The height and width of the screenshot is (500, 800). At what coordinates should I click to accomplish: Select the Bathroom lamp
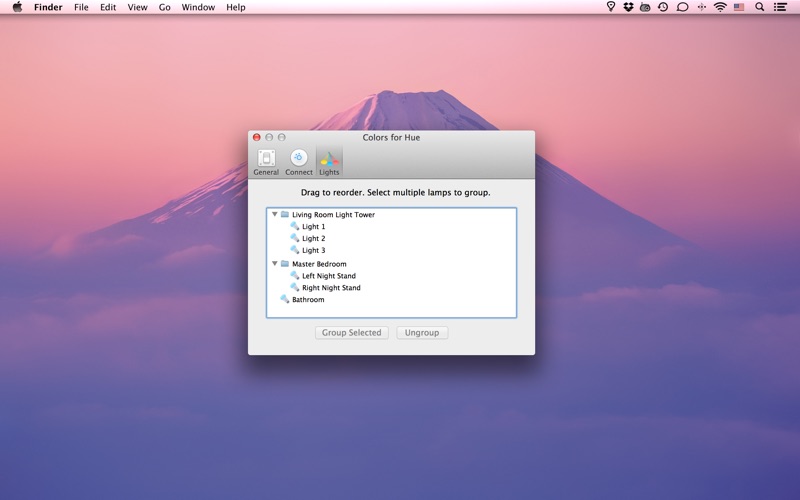(x=308, y=299)
